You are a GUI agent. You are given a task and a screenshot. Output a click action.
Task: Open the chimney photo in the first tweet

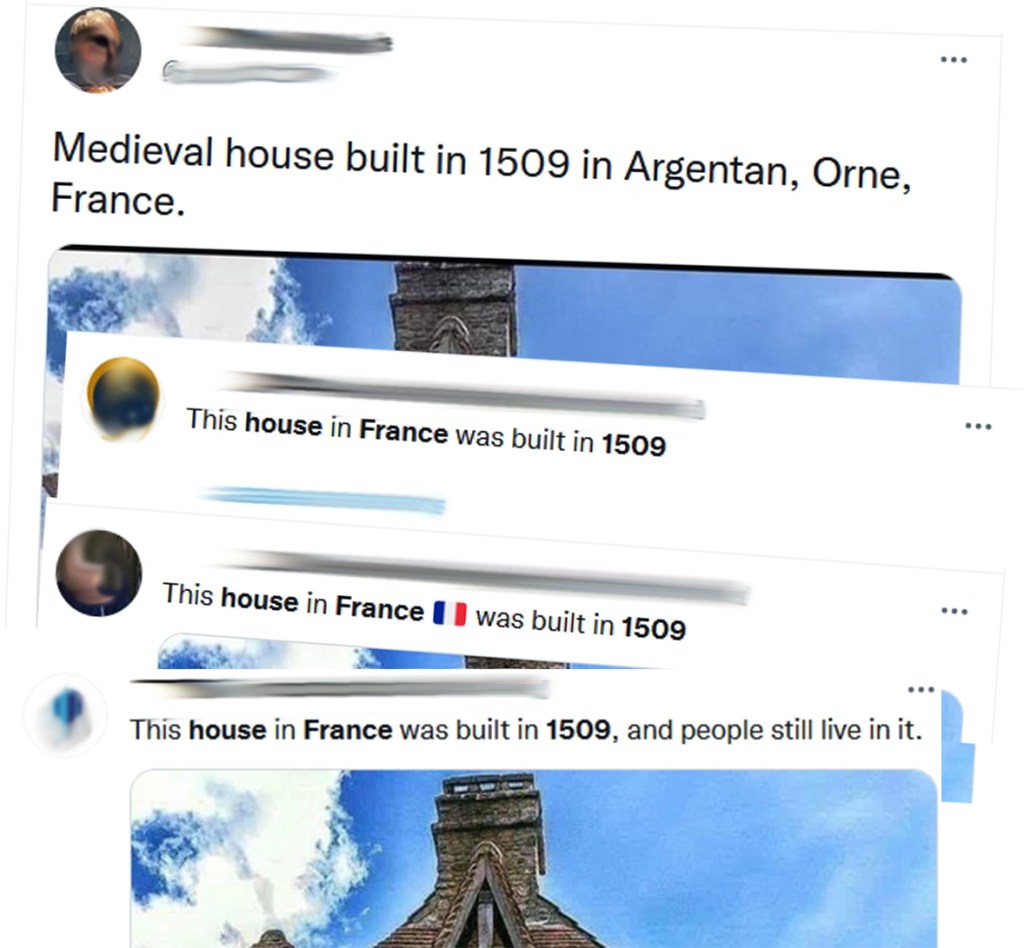504,304
